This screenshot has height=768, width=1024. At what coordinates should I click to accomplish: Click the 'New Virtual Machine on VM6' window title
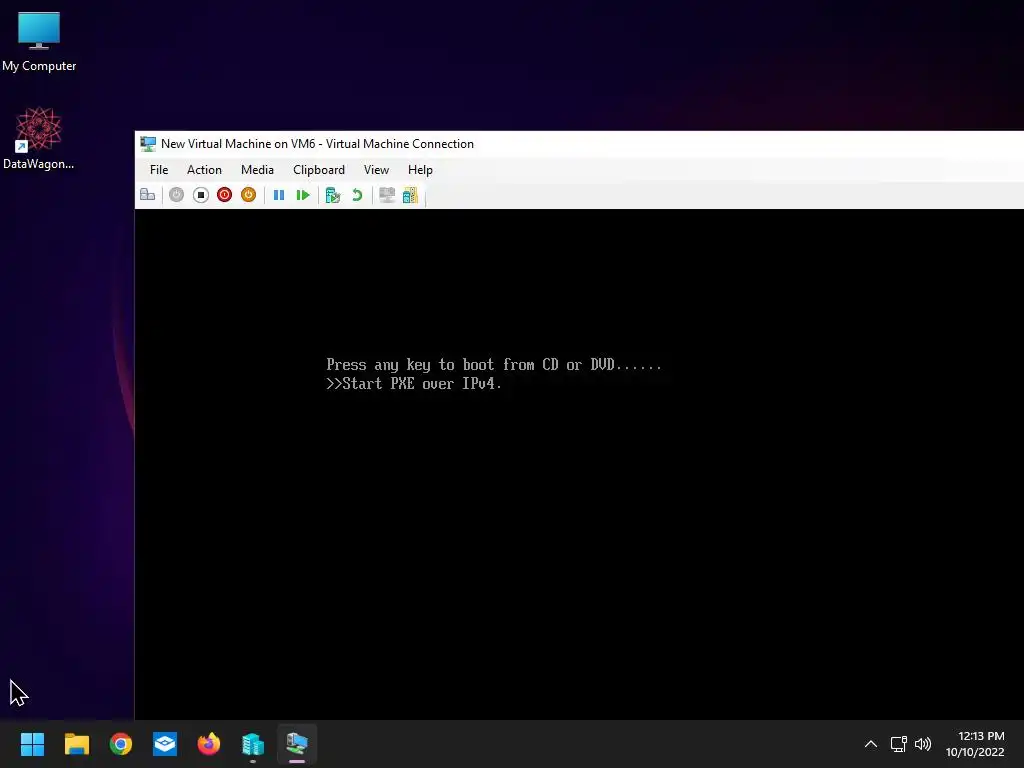tap(317, 144)
